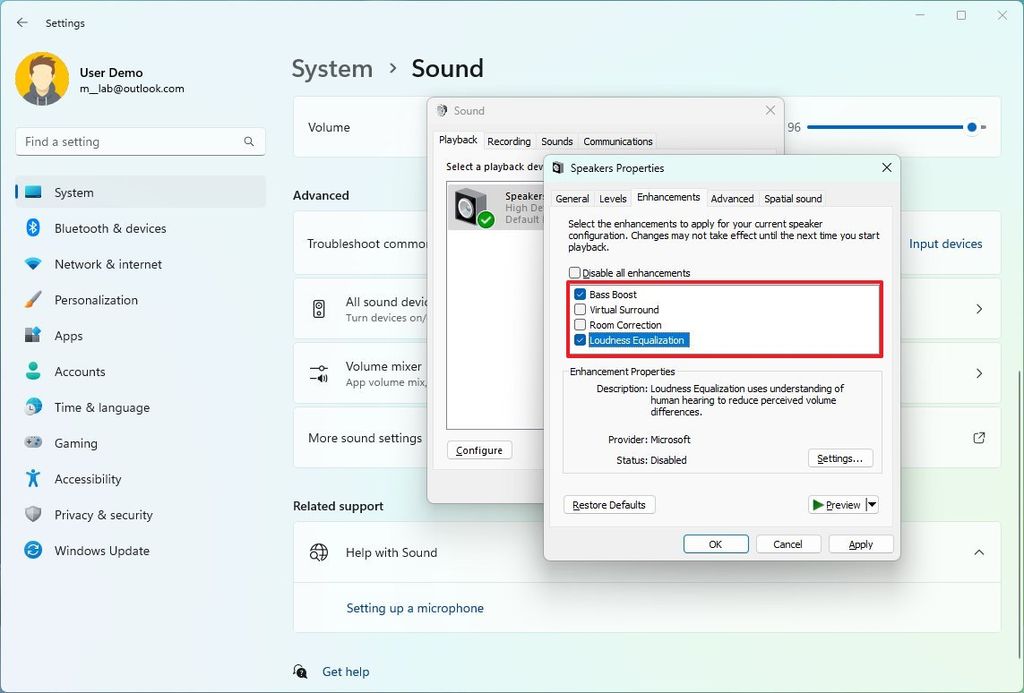
Task: Click the Volume mixer icon
Action: (318, 374)
